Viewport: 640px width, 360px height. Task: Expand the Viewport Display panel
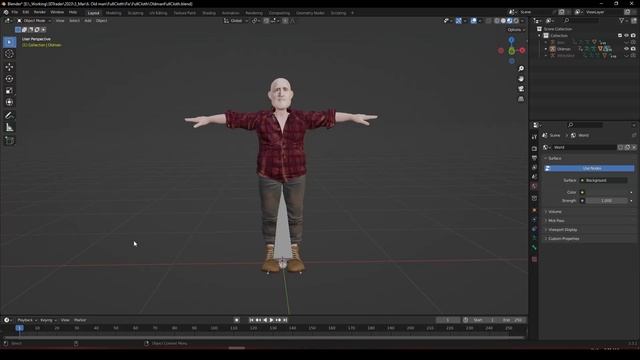(x=562, y=230)
